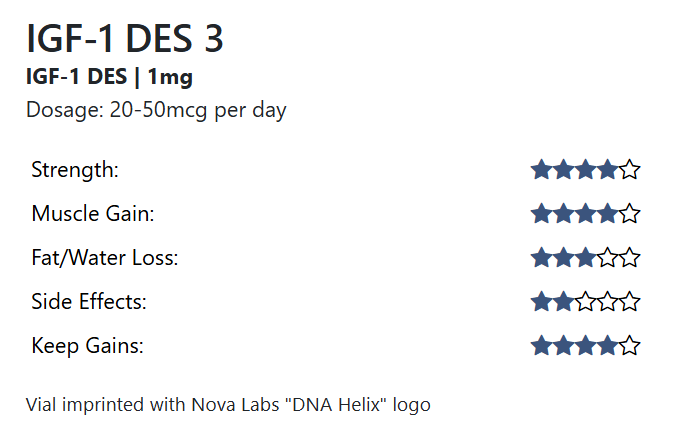The height and width of the screenshot is (442, 693).
Task: Click the Dosage 20-50mcg per day text
Action: pyautogui.click(x=156, y=110)
